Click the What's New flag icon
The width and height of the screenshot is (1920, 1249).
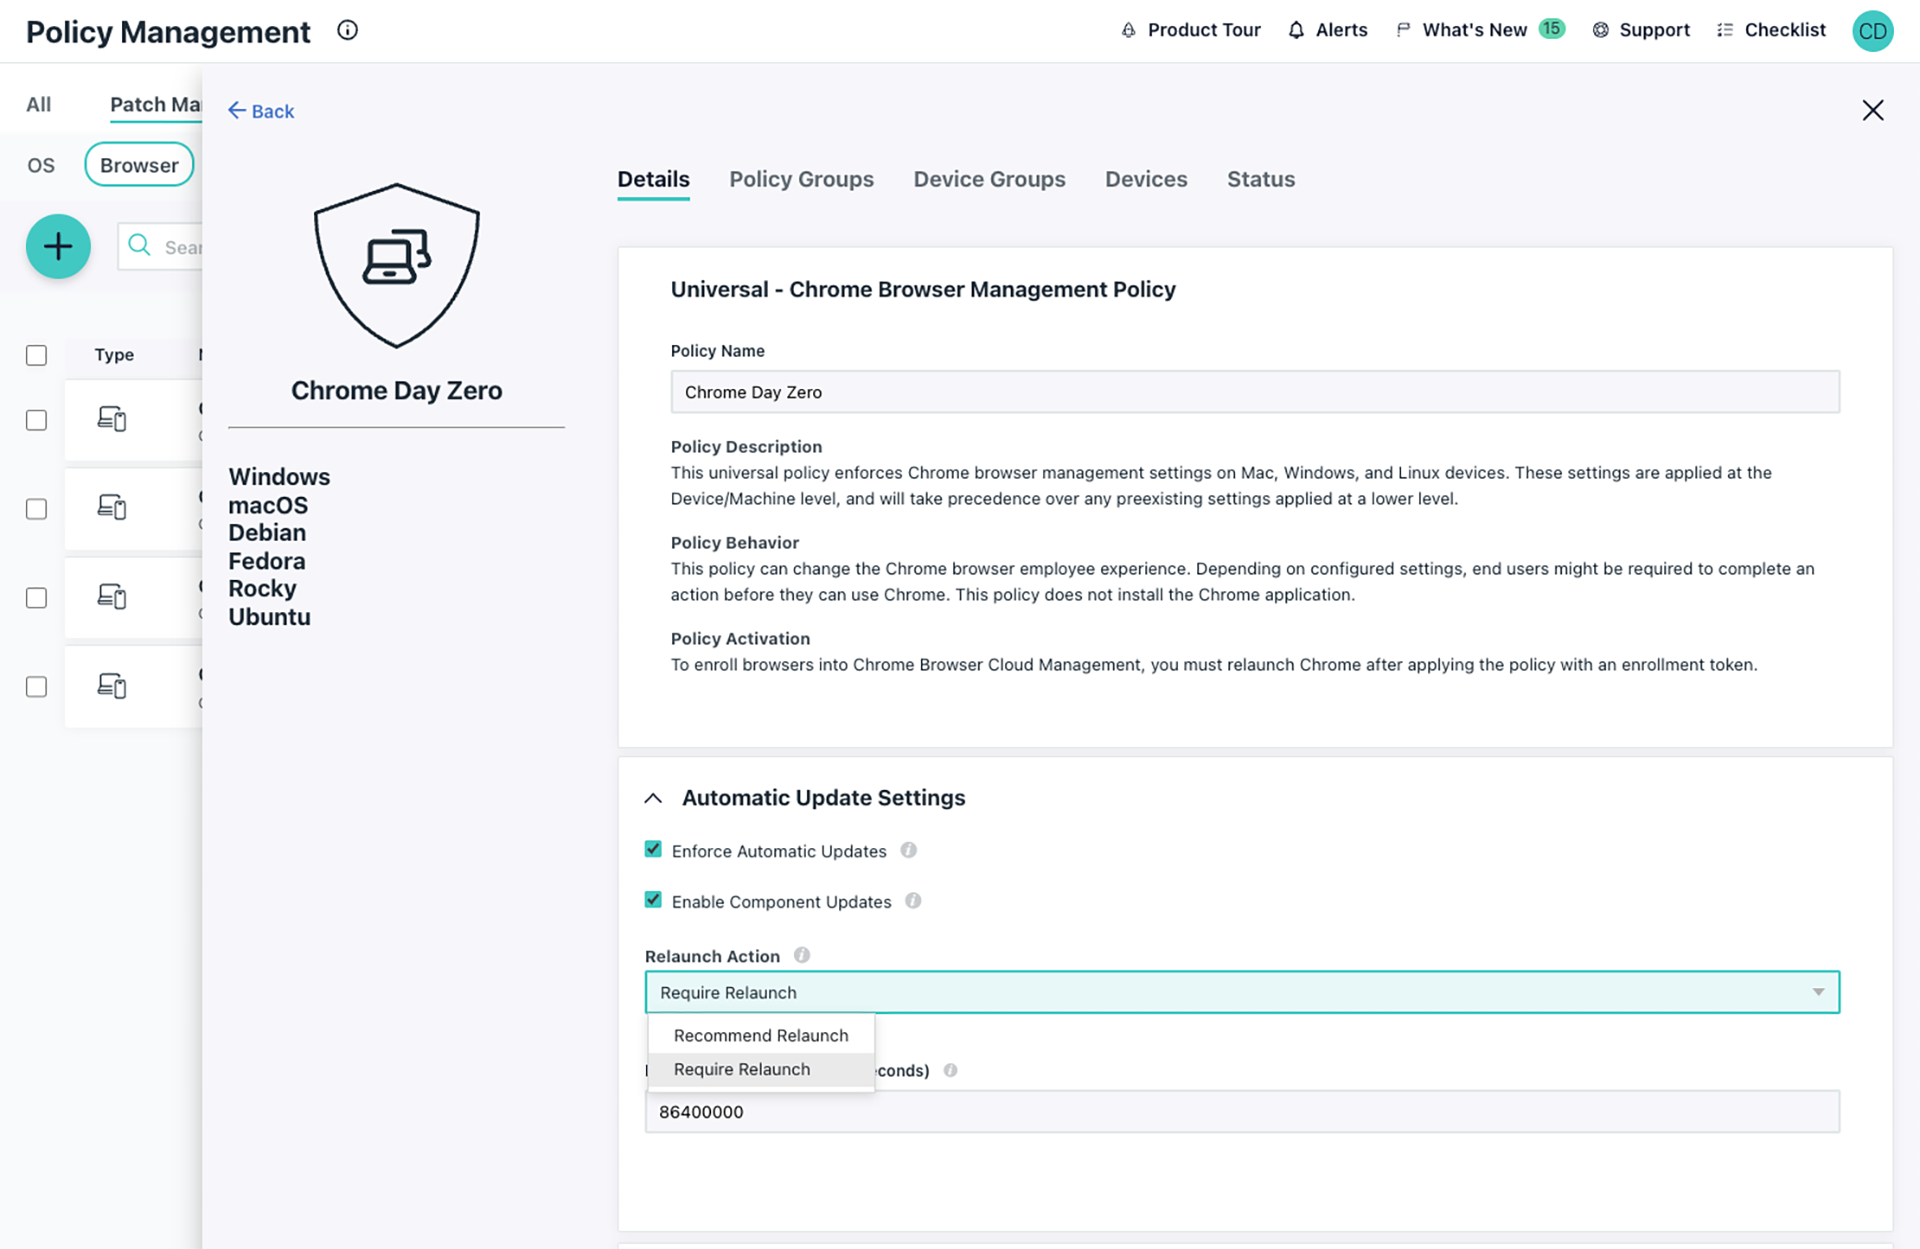tap(1401, 28)
